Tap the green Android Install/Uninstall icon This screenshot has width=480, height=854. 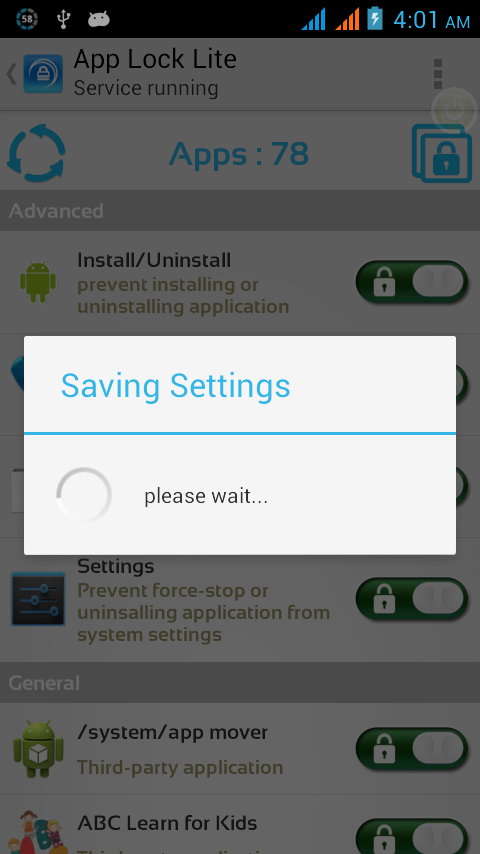tap(38, 282)
